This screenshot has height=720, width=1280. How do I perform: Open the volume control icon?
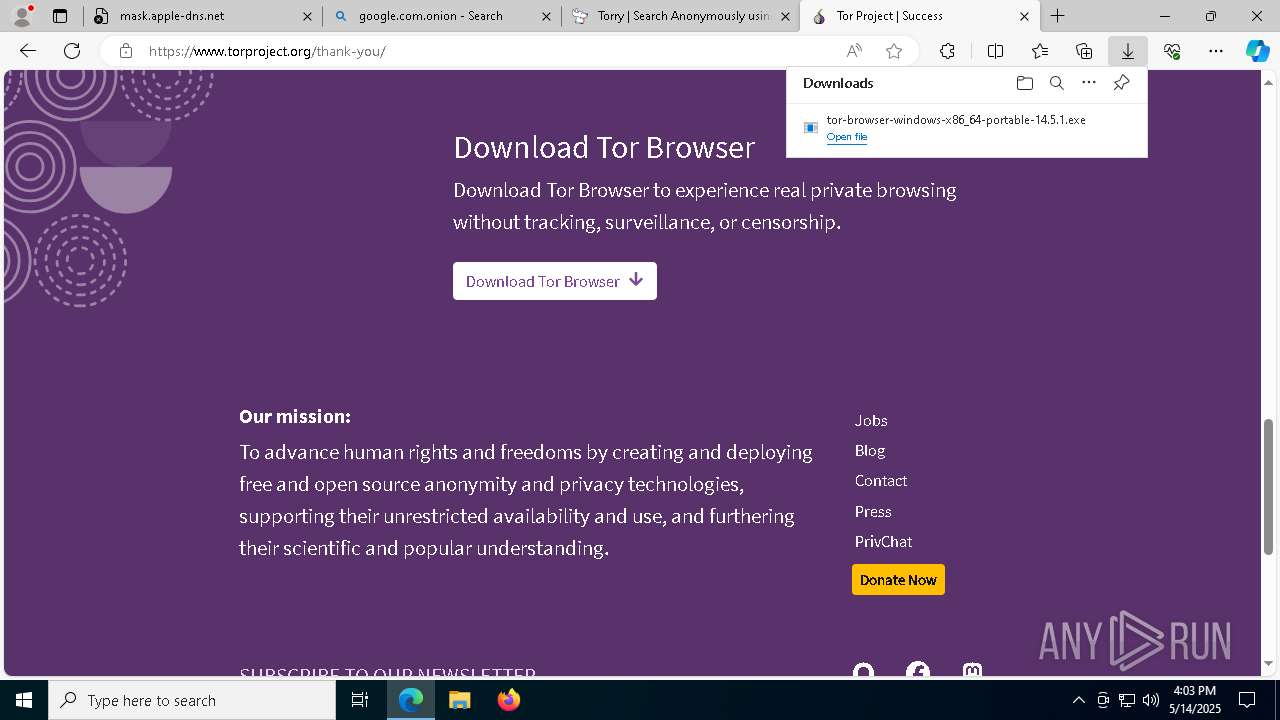[x=1150, y=700]
